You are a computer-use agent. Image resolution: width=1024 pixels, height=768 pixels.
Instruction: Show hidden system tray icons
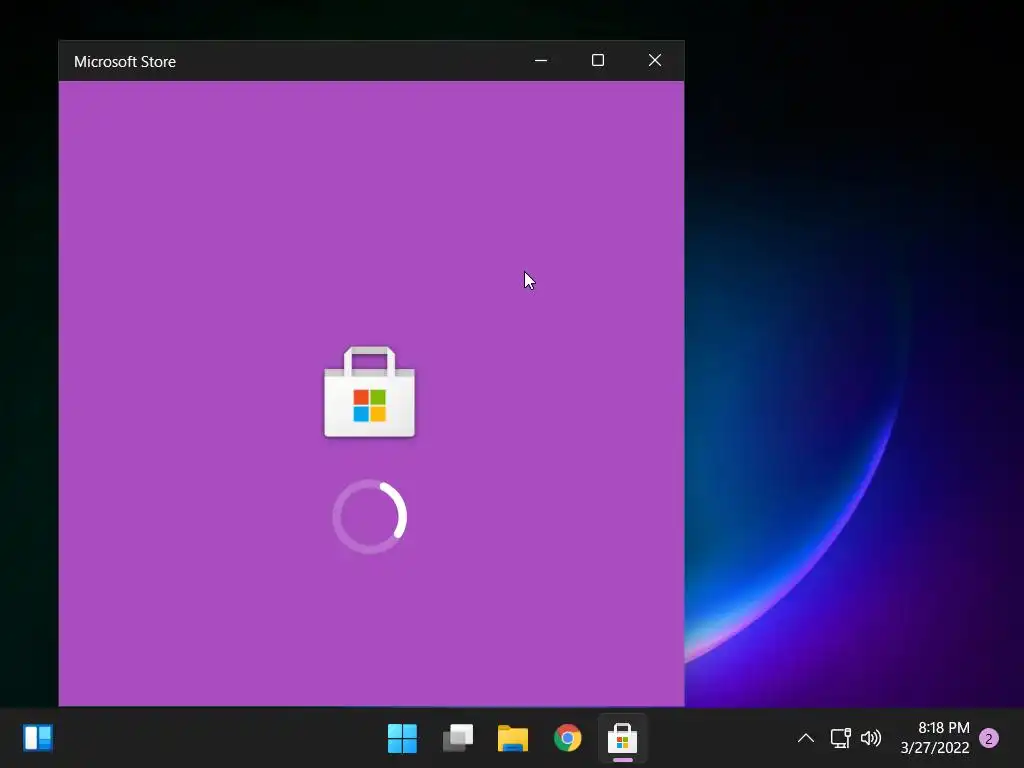point(806,738)
